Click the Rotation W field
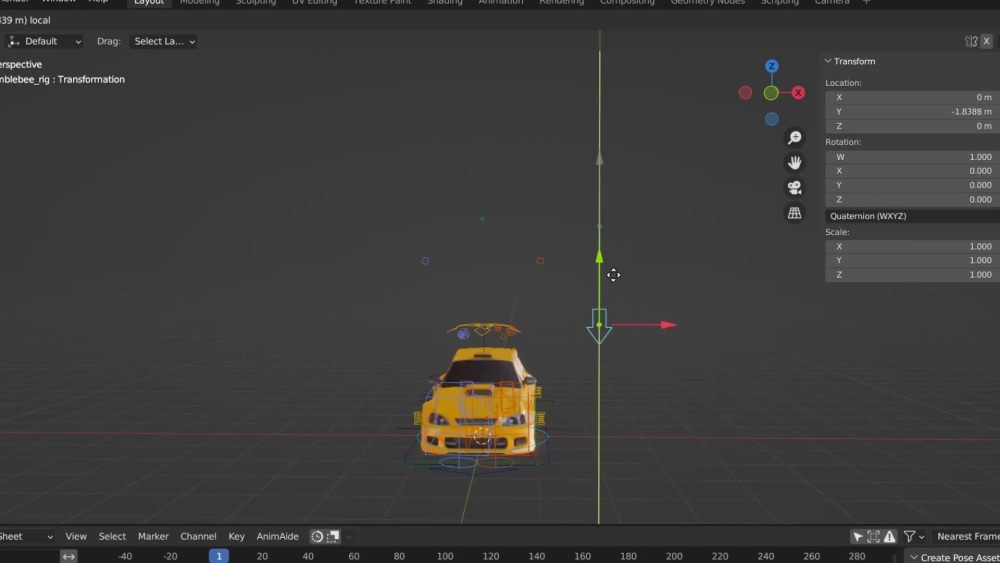1000x563 pixels. pyautogui.click(x=913, y=157)
